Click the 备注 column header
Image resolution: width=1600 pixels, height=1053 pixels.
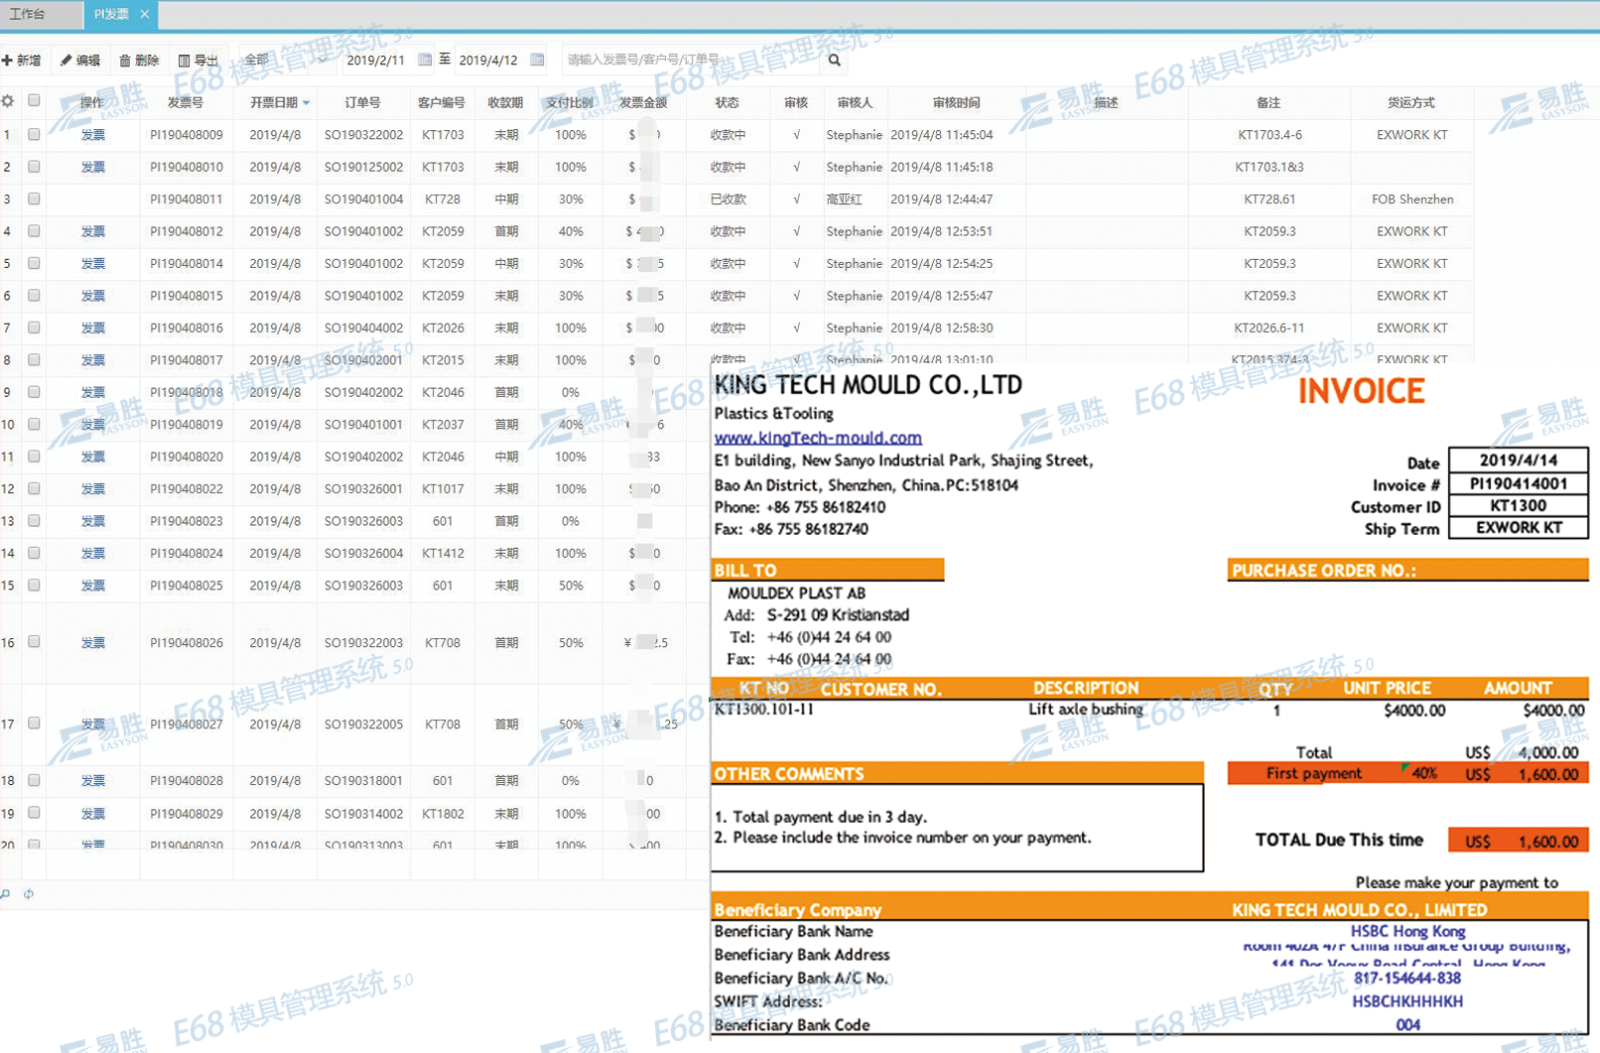1268,103
